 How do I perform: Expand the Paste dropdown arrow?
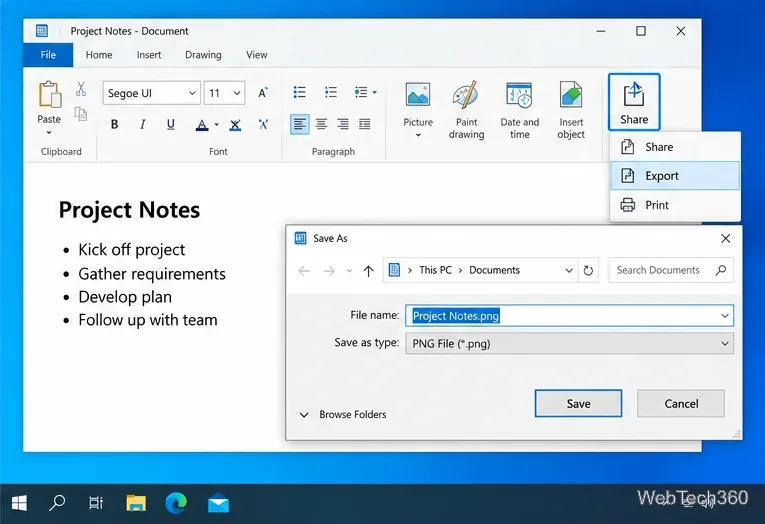pos(49,132)
